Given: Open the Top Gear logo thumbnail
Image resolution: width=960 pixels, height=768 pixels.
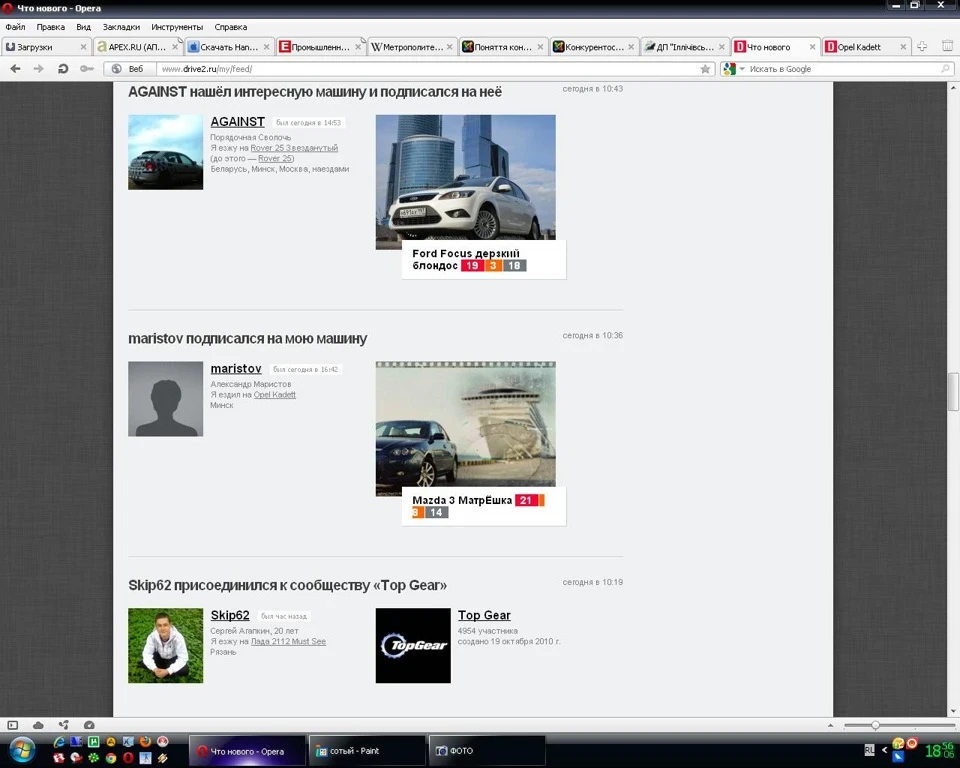Looking at the screenshot, I should 413,646.
